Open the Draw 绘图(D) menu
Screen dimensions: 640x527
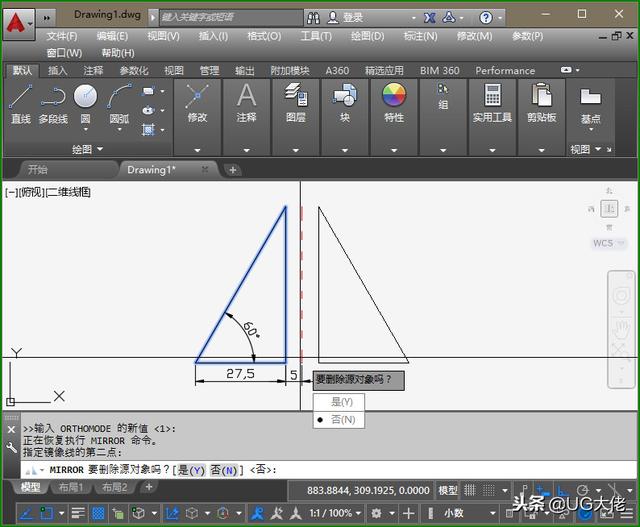(368, 36)
